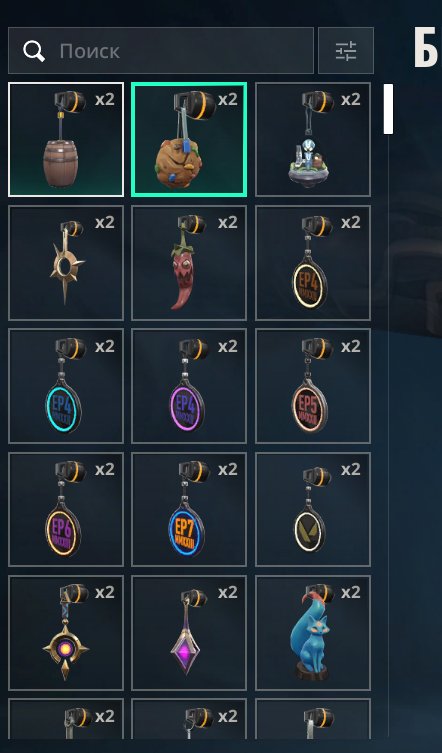Select the cyan-rimmed EP4 badge buddy

tap(66, 386)
